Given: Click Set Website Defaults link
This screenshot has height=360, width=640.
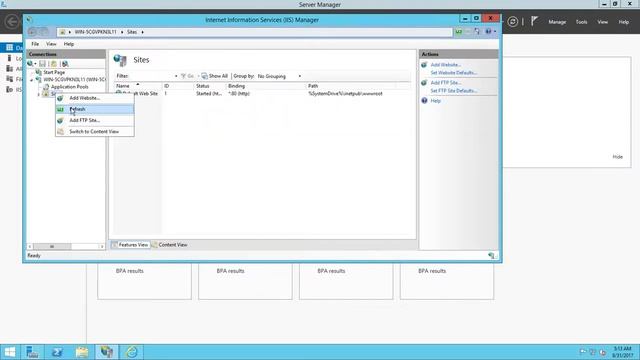Looking at the screenshot, I should click(453, 73).
